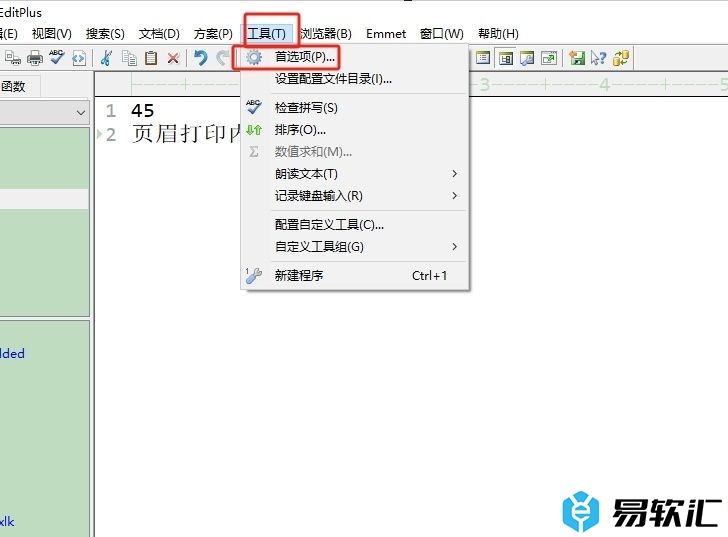Switch to the 函数 side panel tab
Viewport: 728px width, 537px height.
14,86
